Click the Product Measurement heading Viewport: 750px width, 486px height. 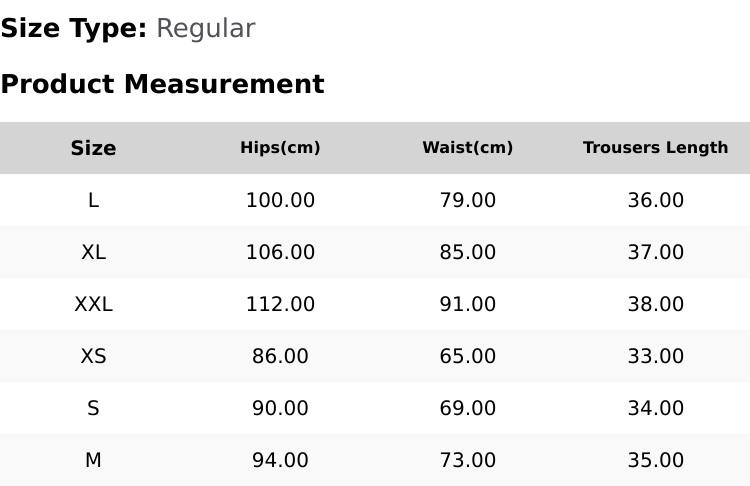163,84
